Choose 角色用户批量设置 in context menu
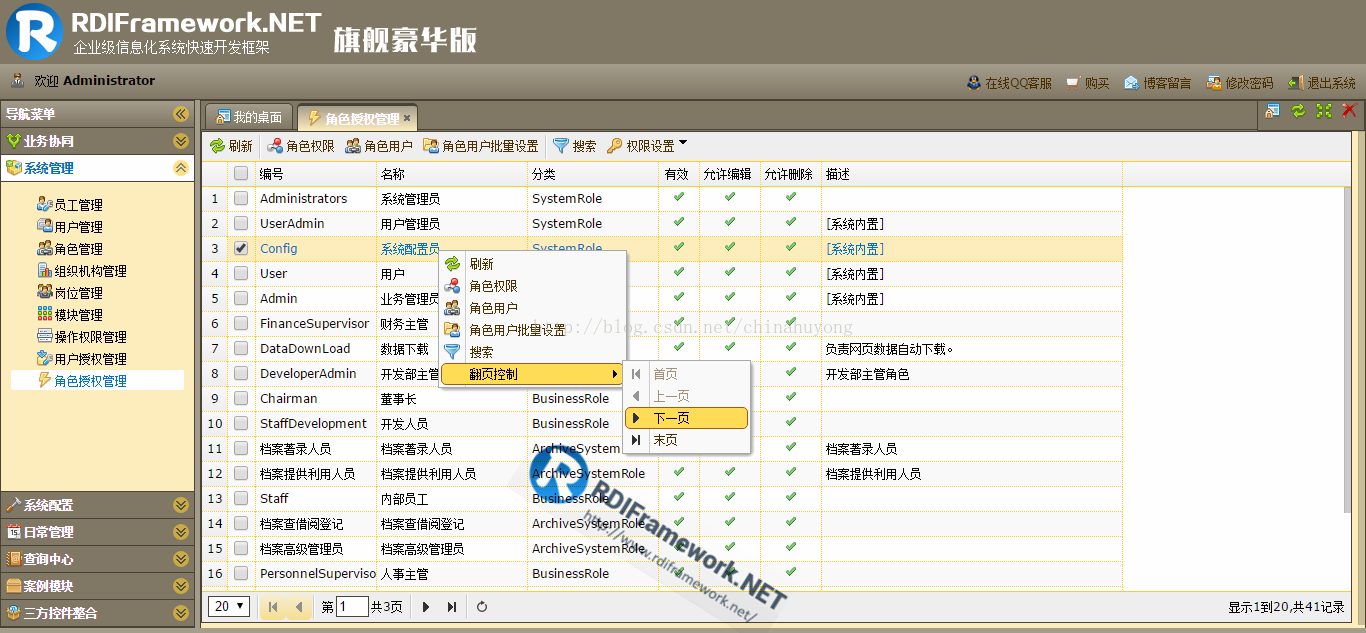The width and height of the screenshot is (1366, 633). (533, 330)
